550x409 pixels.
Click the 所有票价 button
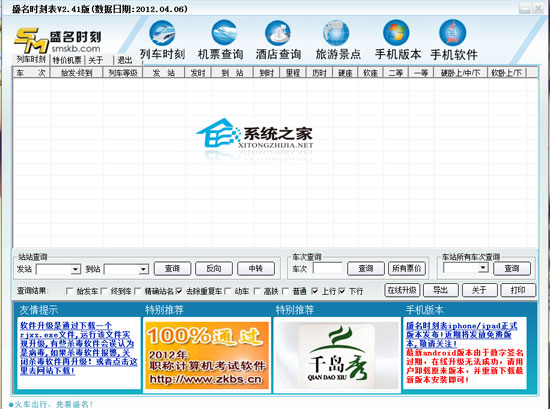(407, 269)
